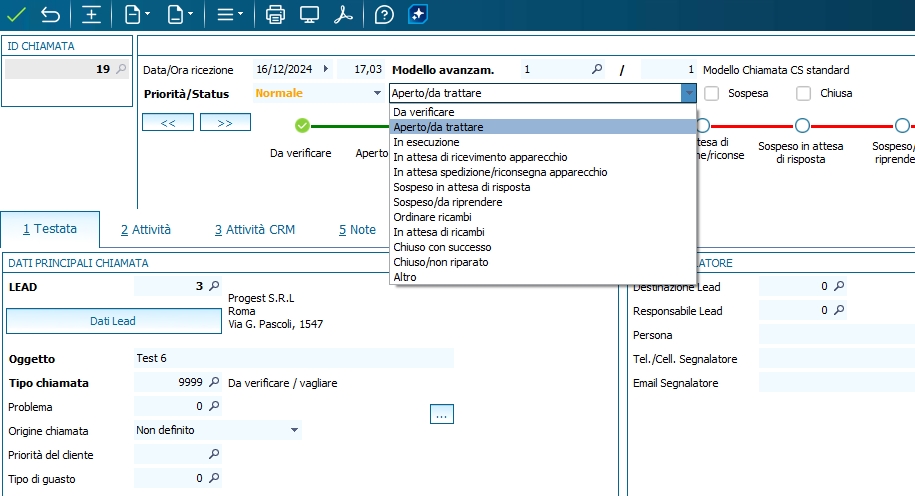
Task: Select 'Chiuso con successo' option
Action: 543,247
